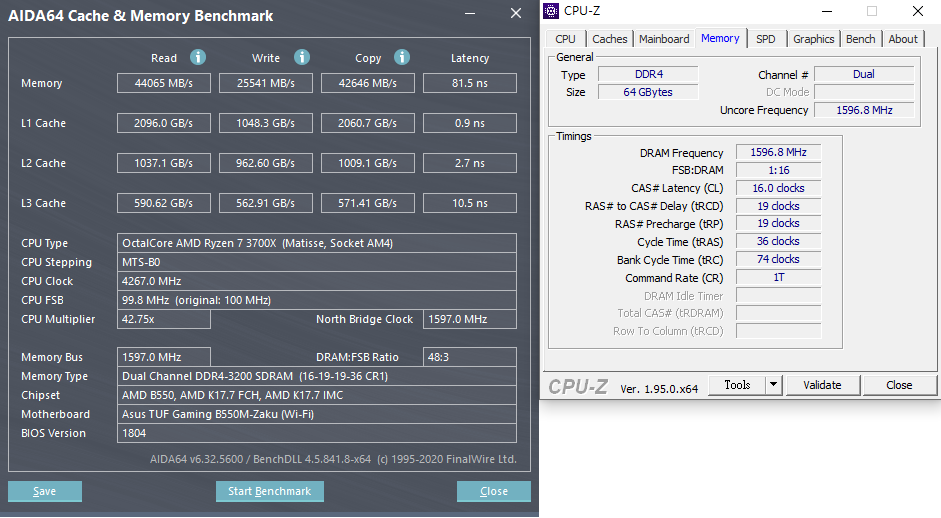The height and width of the screenshot is (518, 941).
Task: Click the L1 Cache Write value 1048.3 GB/s
Action: pyautogui.click(x=266, y=123)
